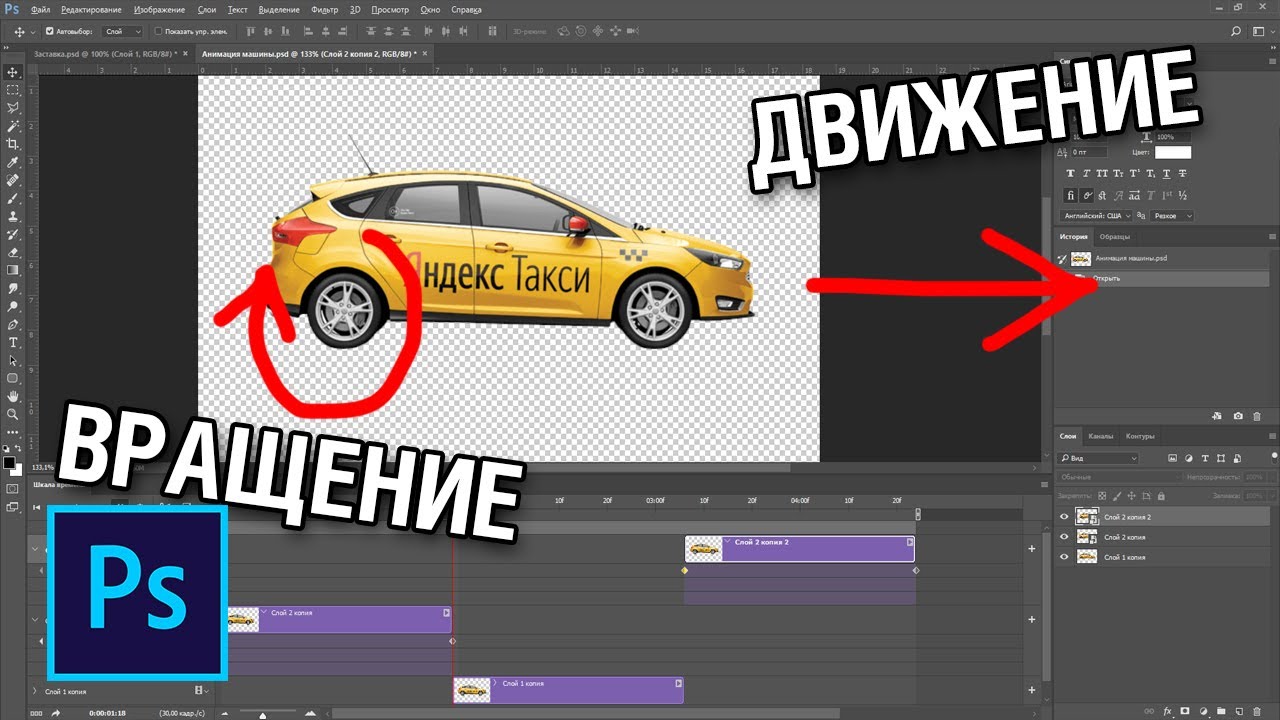
Task: Open the Файл menu
Action: [x=41, y=9]
